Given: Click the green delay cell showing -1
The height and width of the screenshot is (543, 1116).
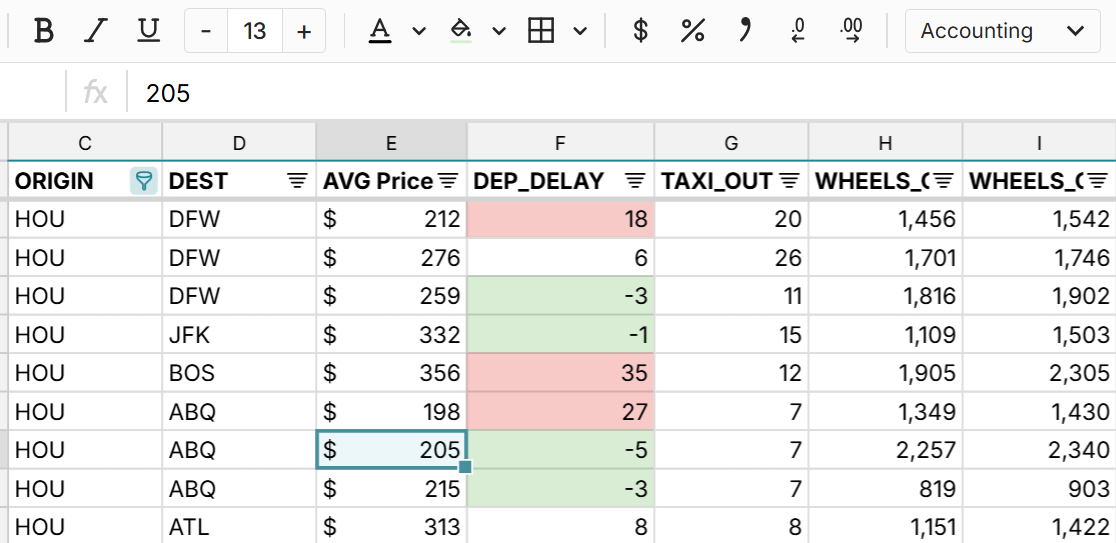Looking at the screenshot, I should (x=560, y=334).
